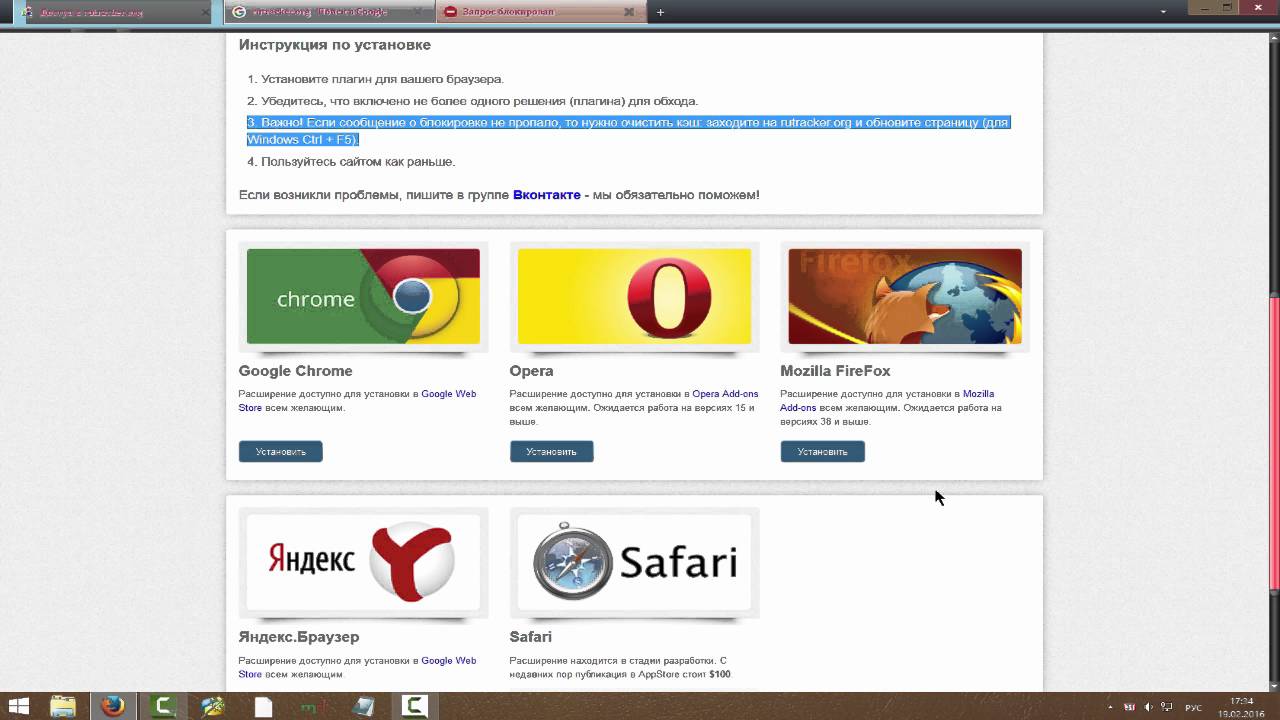Show hidden system tray icons arrow
The width and height of the screenshot is (1280, 720).
(1110, 707)
